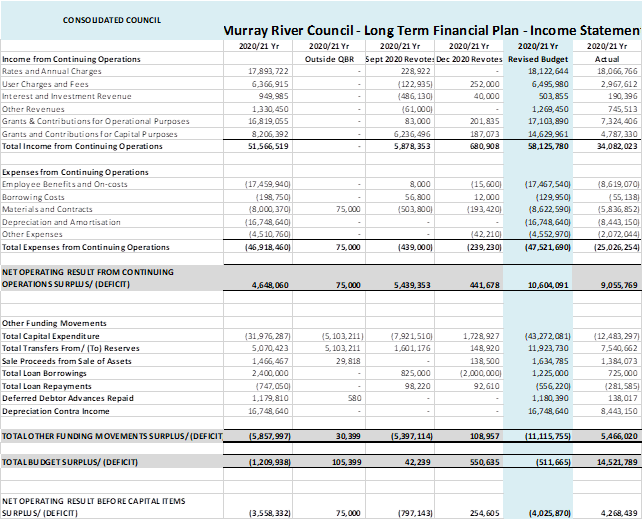This screenshot has width=643, height=520.
Task: Select total expenses revised budget (47,521,690)
Action: pyautogui.click(x=544, y=246)
